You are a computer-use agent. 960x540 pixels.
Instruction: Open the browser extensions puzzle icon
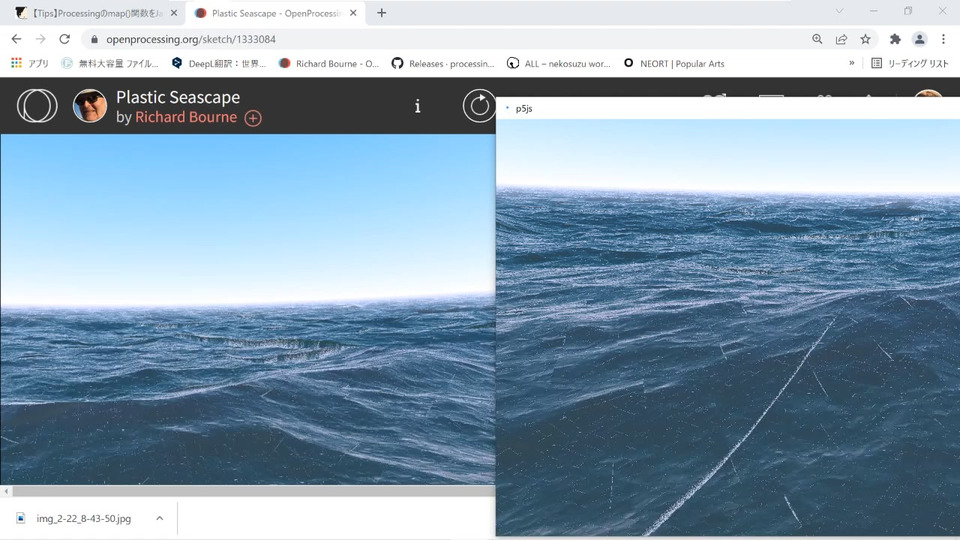[x=895, y=39]
